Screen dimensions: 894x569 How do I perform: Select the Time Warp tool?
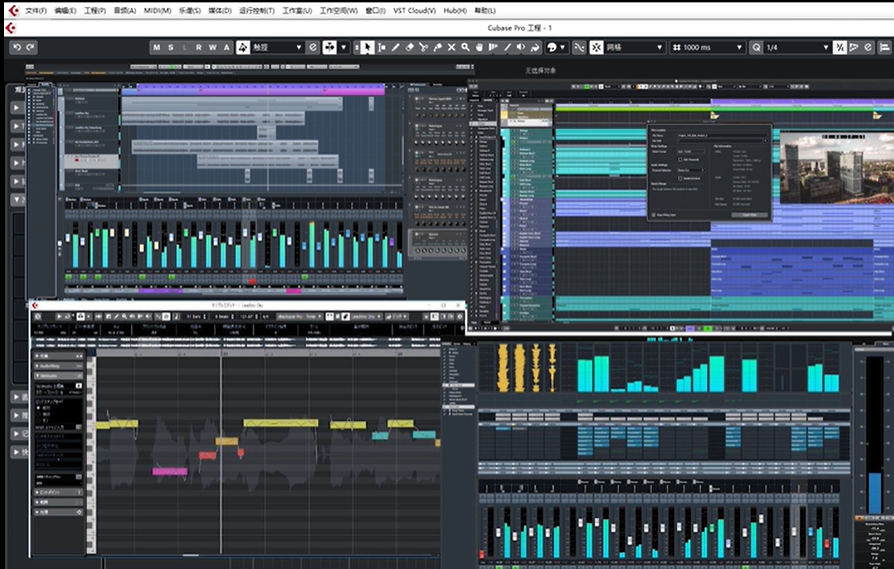[x=493, y=47]
